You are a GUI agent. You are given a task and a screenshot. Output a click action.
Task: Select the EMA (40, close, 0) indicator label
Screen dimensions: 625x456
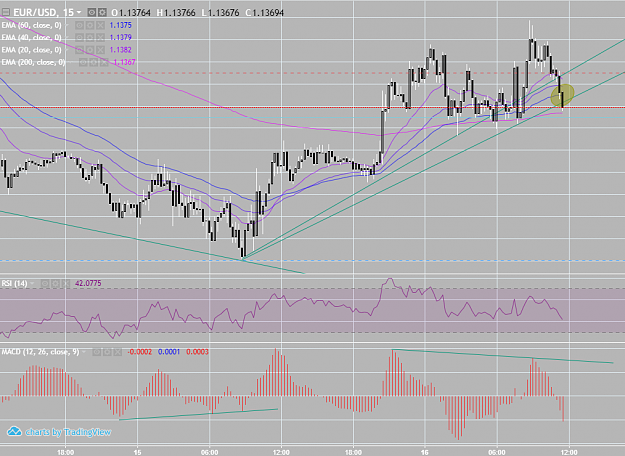(x=31, y=37)
